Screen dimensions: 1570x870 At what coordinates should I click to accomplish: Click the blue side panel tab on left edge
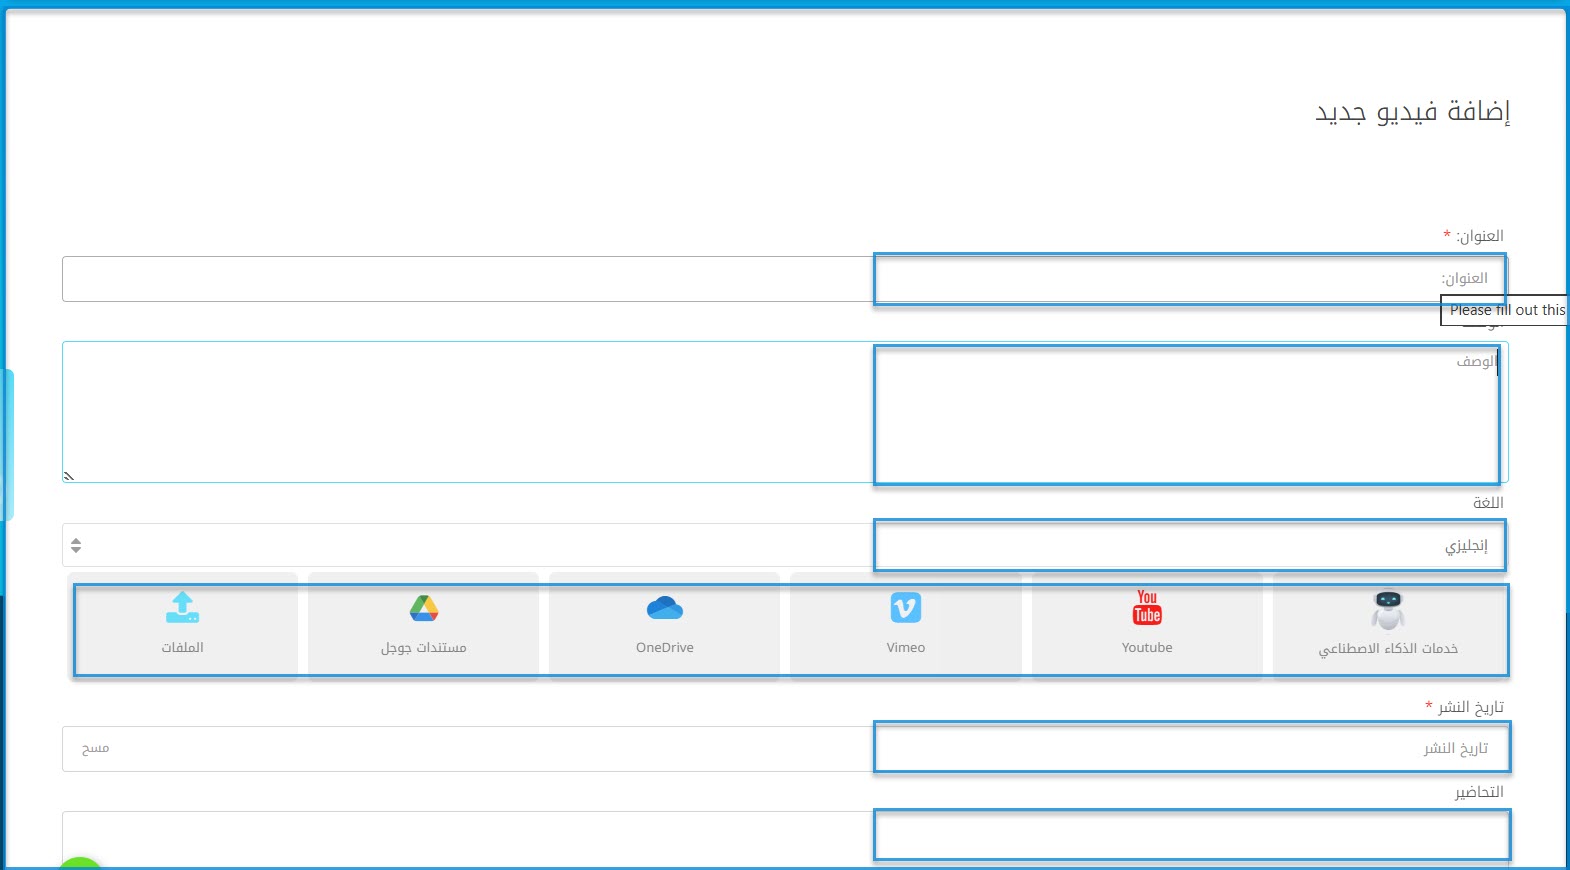pyautogui.click(x=7, y=445)
